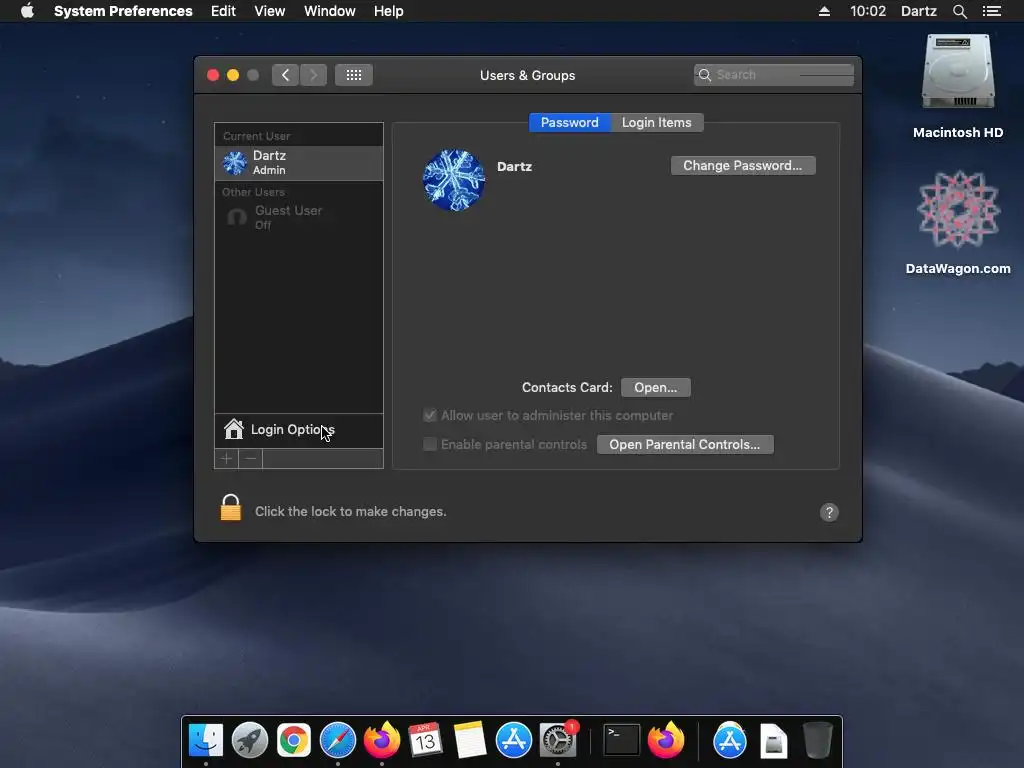Click the red close window button
This screenshot has width=1024, height=768.
[x=213, y=75]
